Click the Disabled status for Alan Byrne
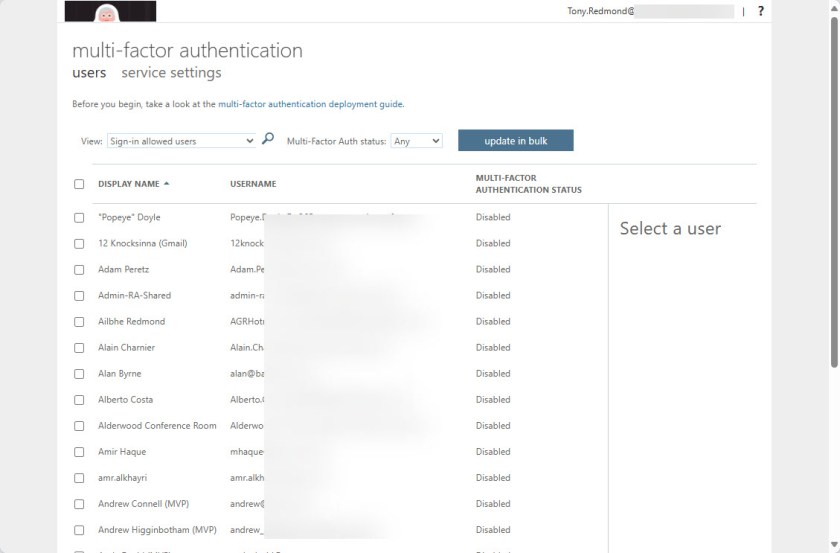The height and width of the screenshot is (553, 840). [493, 373]
